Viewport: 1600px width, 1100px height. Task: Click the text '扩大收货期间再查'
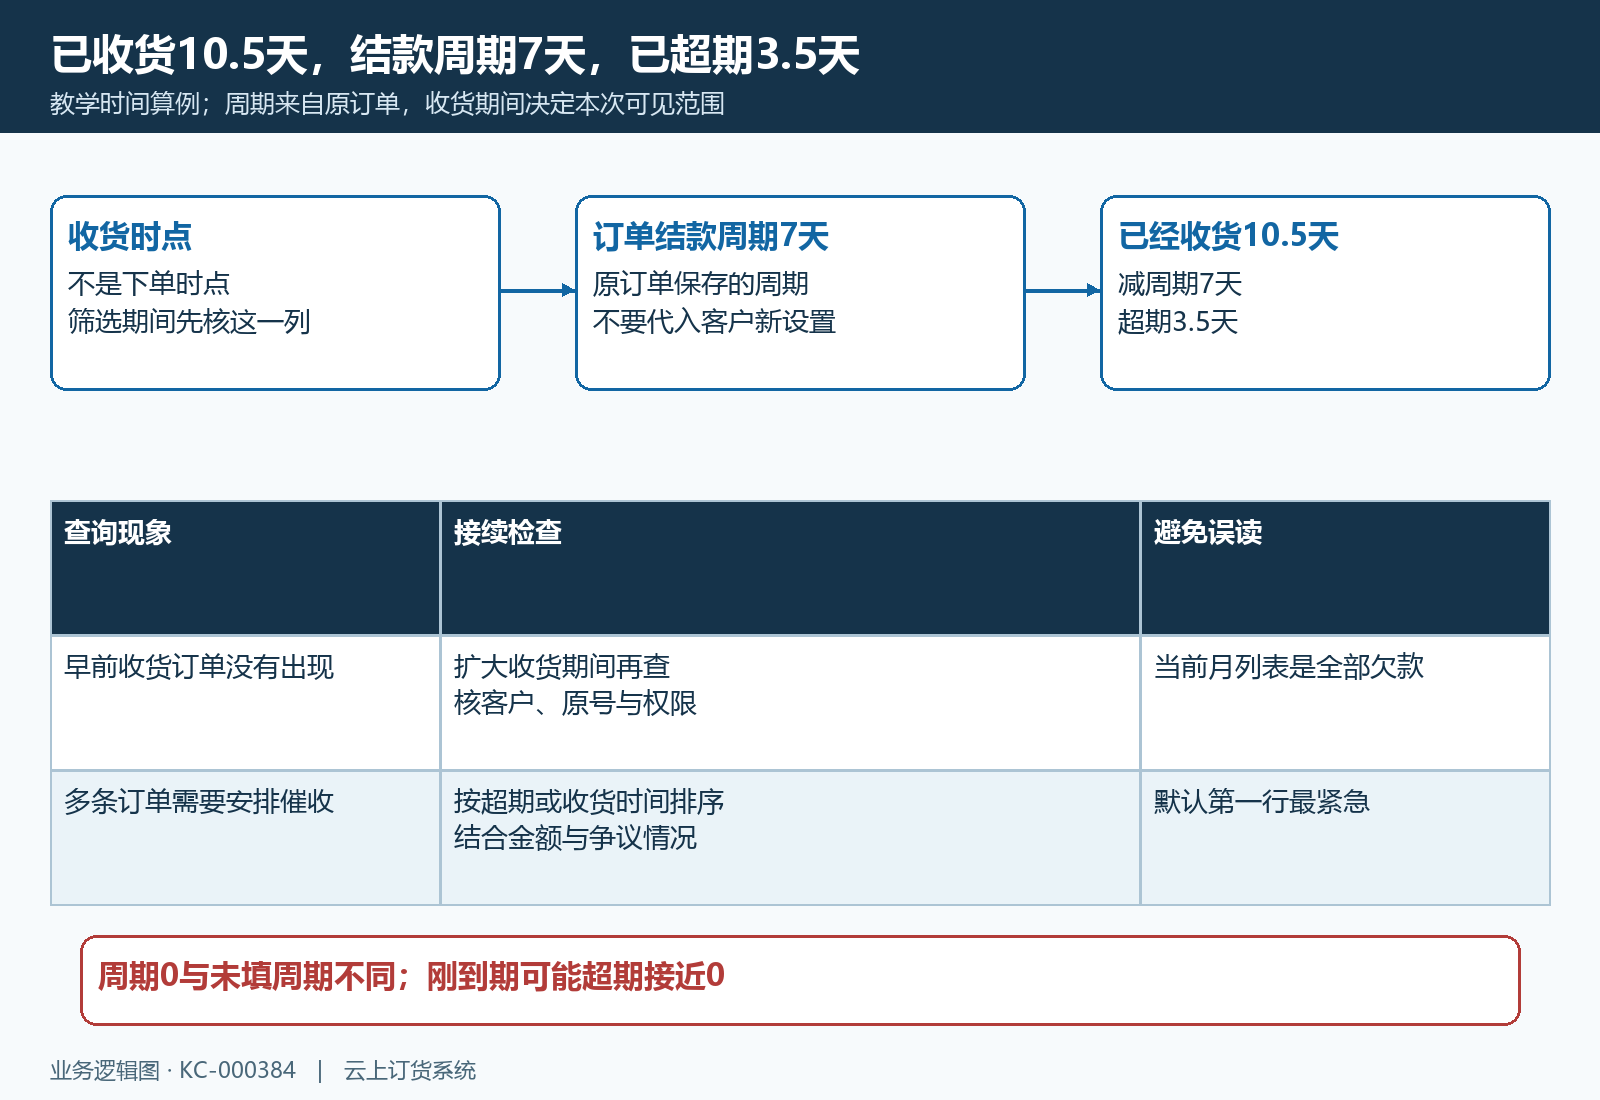562,667
